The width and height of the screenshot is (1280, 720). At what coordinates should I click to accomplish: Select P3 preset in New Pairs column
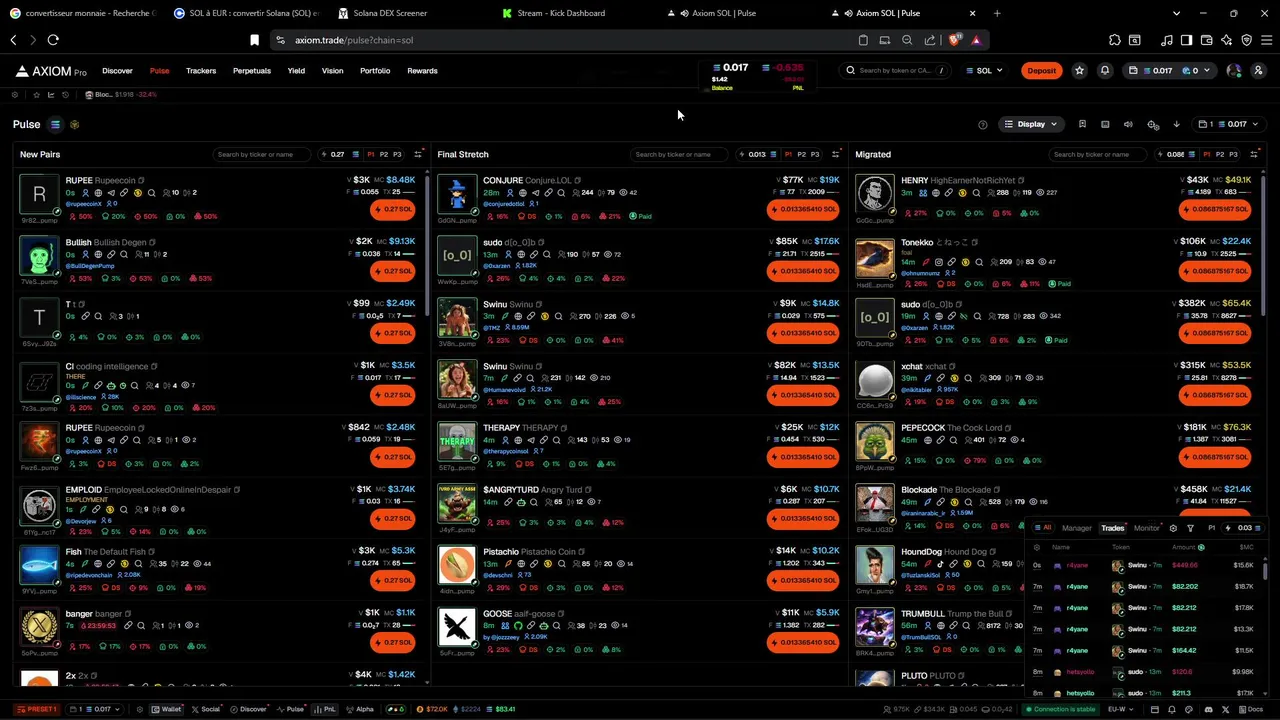(396, 155)
